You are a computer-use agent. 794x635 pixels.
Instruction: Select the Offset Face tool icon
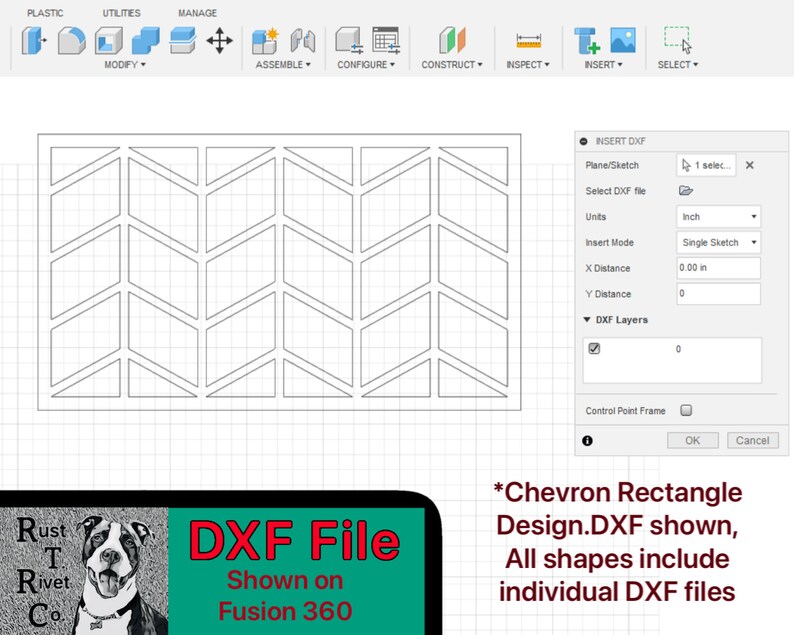click(x=182, y=41)
